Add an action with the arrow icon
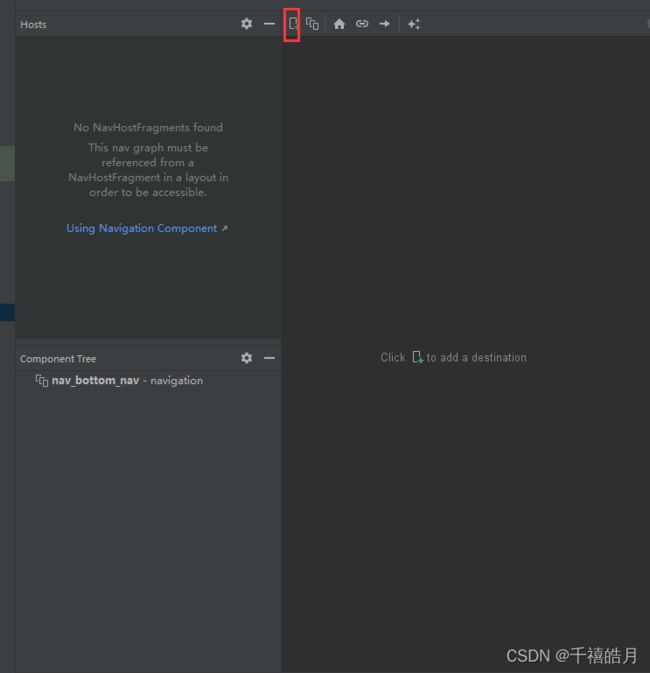Viewport: 650px width, 673px height. coord(385,24)
